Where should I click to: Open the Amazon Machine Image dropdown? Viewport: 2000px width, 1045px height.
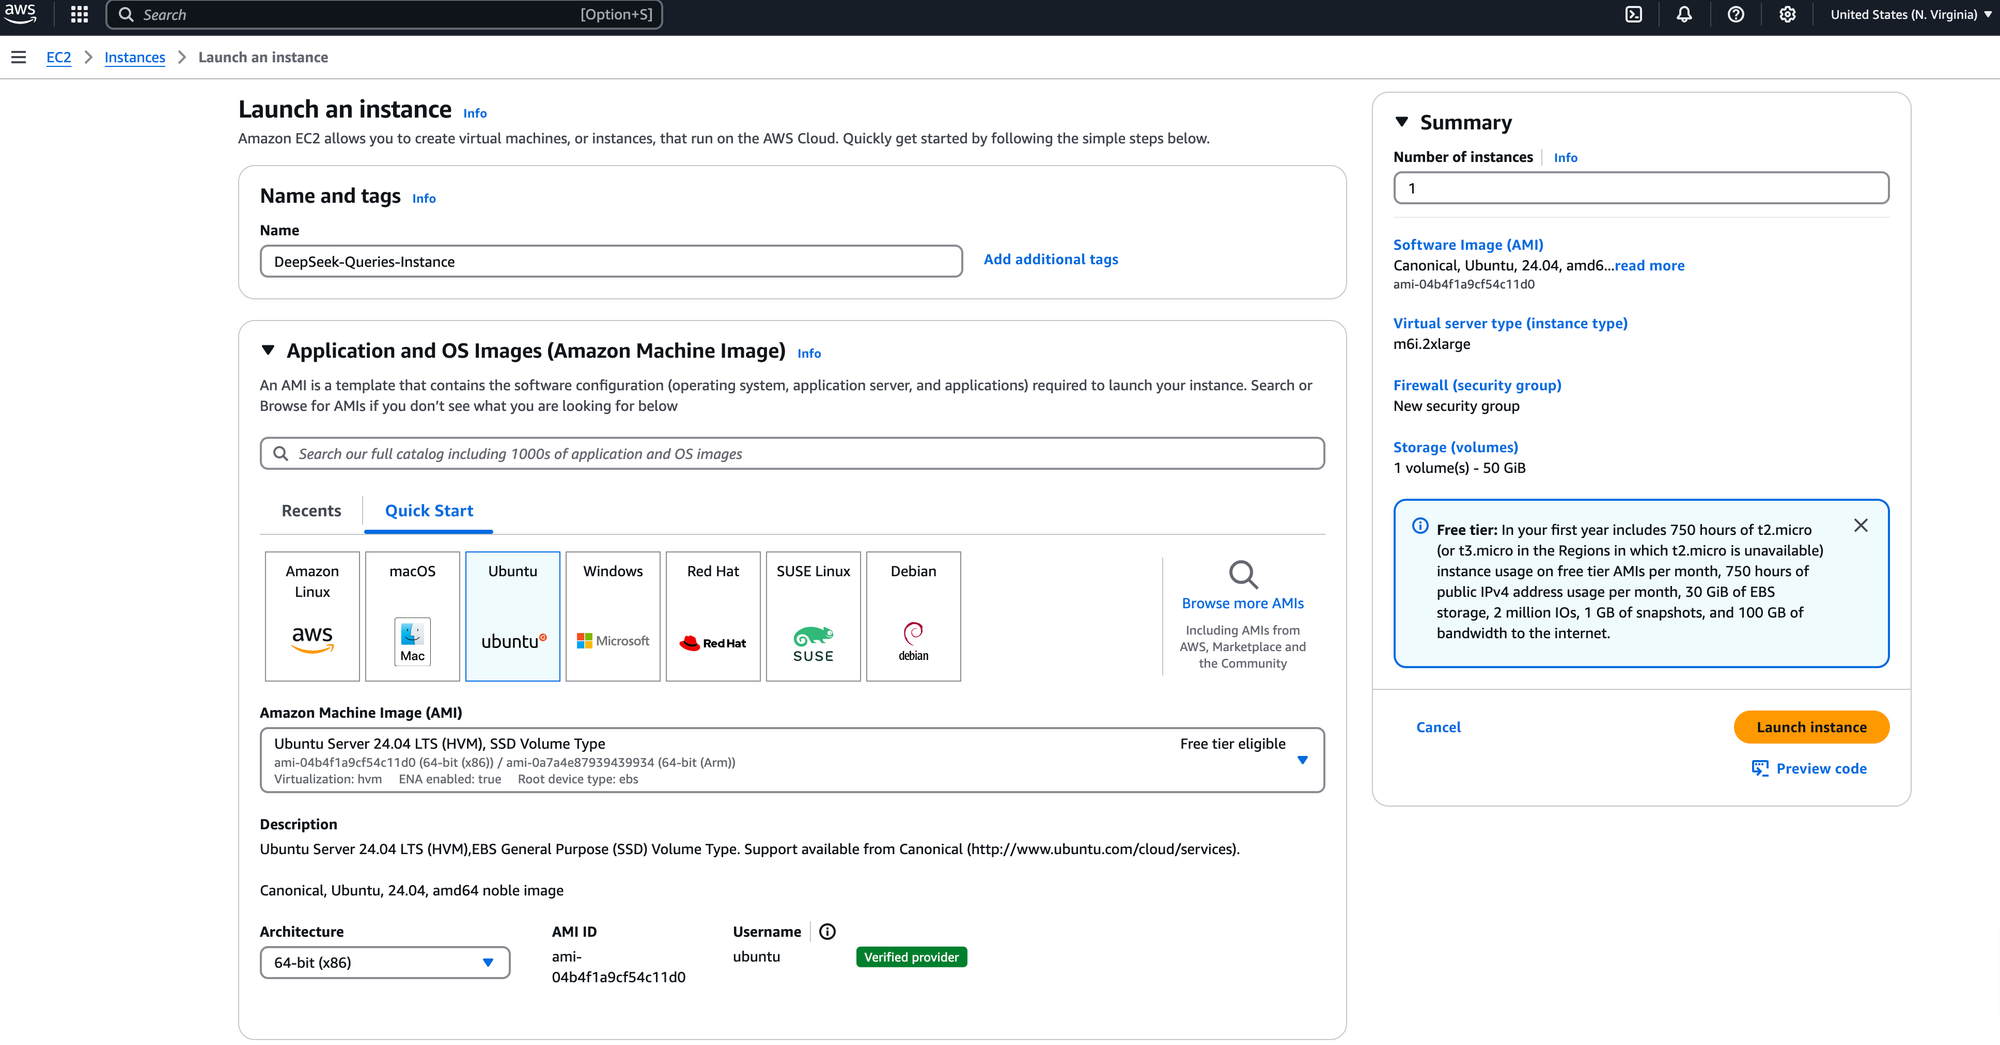[792, 760]
